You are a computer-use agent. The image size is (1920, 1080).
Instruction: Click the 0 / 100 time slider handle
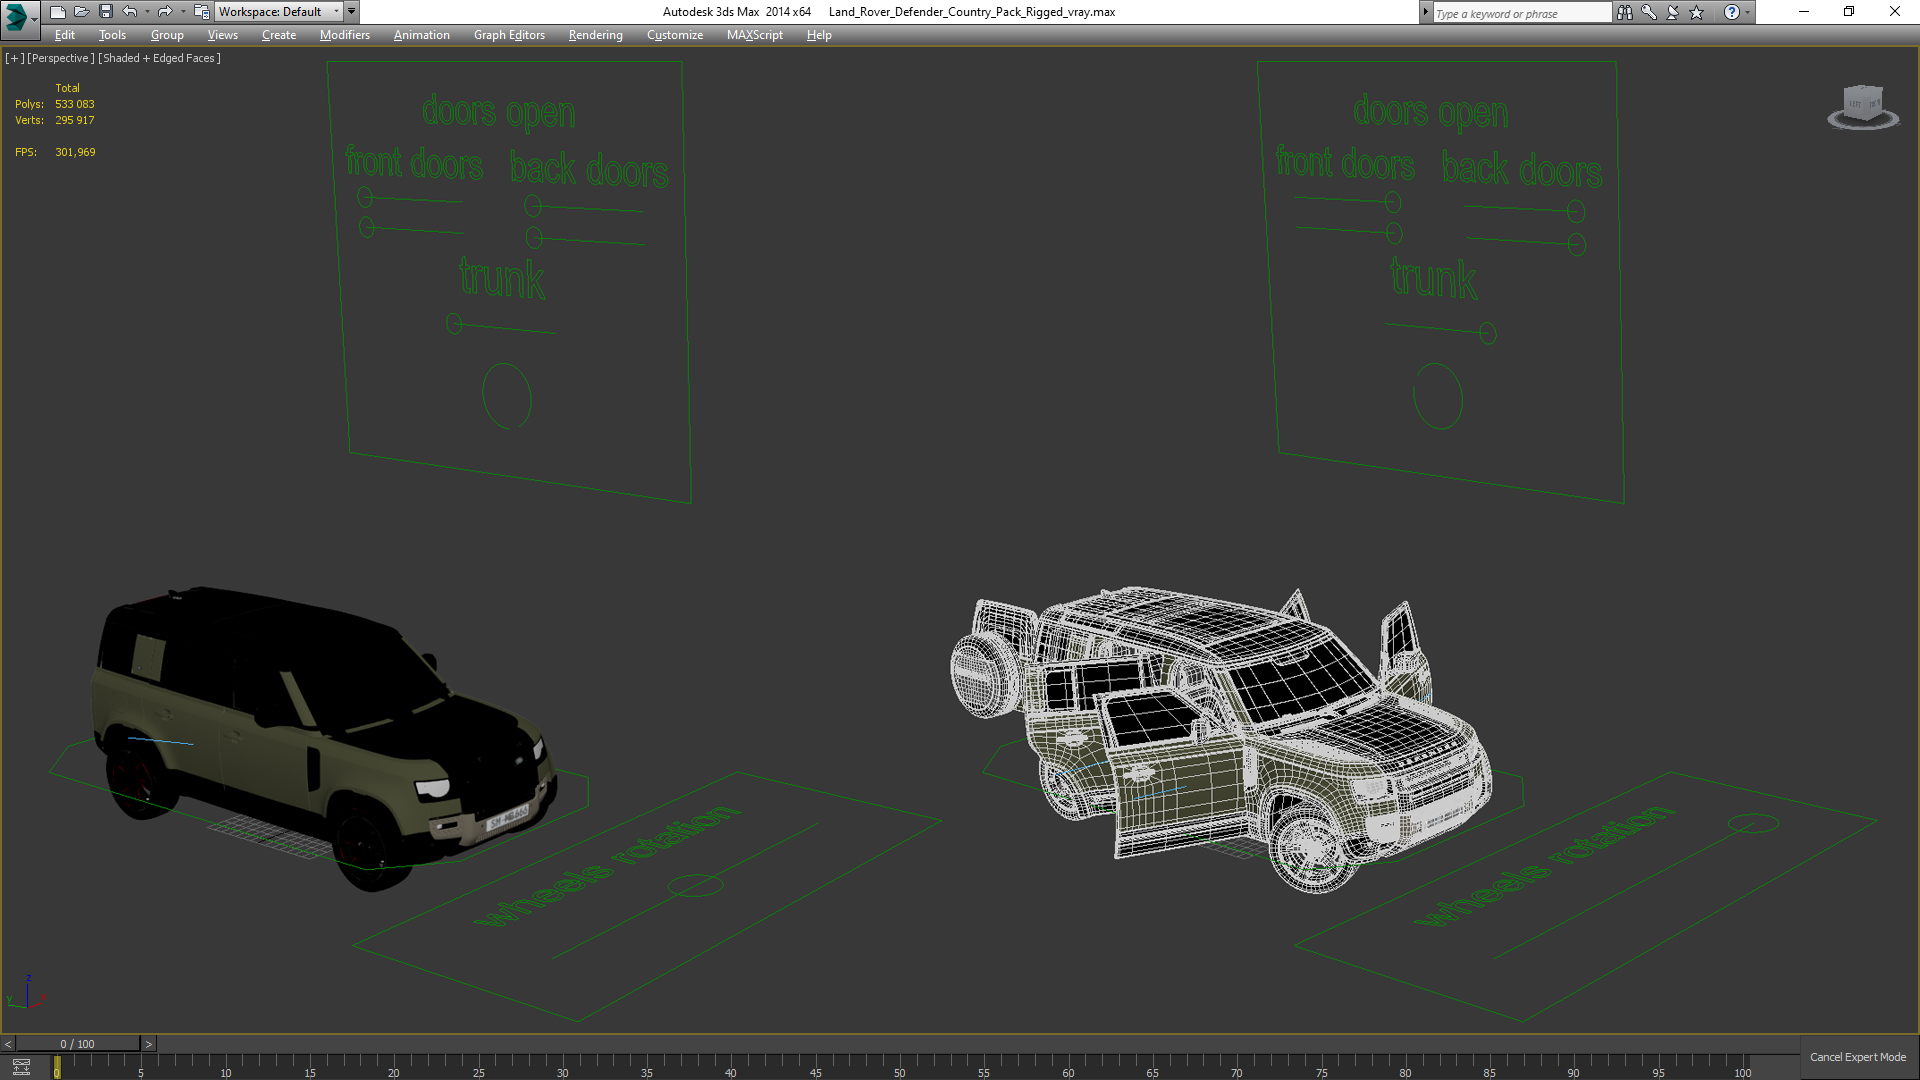pyautogui.click(x=78, y=1044)
